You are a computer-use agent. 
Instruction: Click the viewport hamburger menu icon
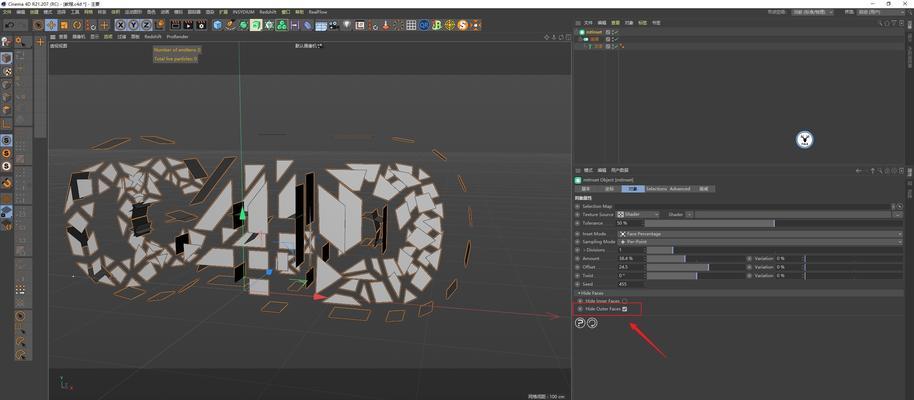(54, 36)
